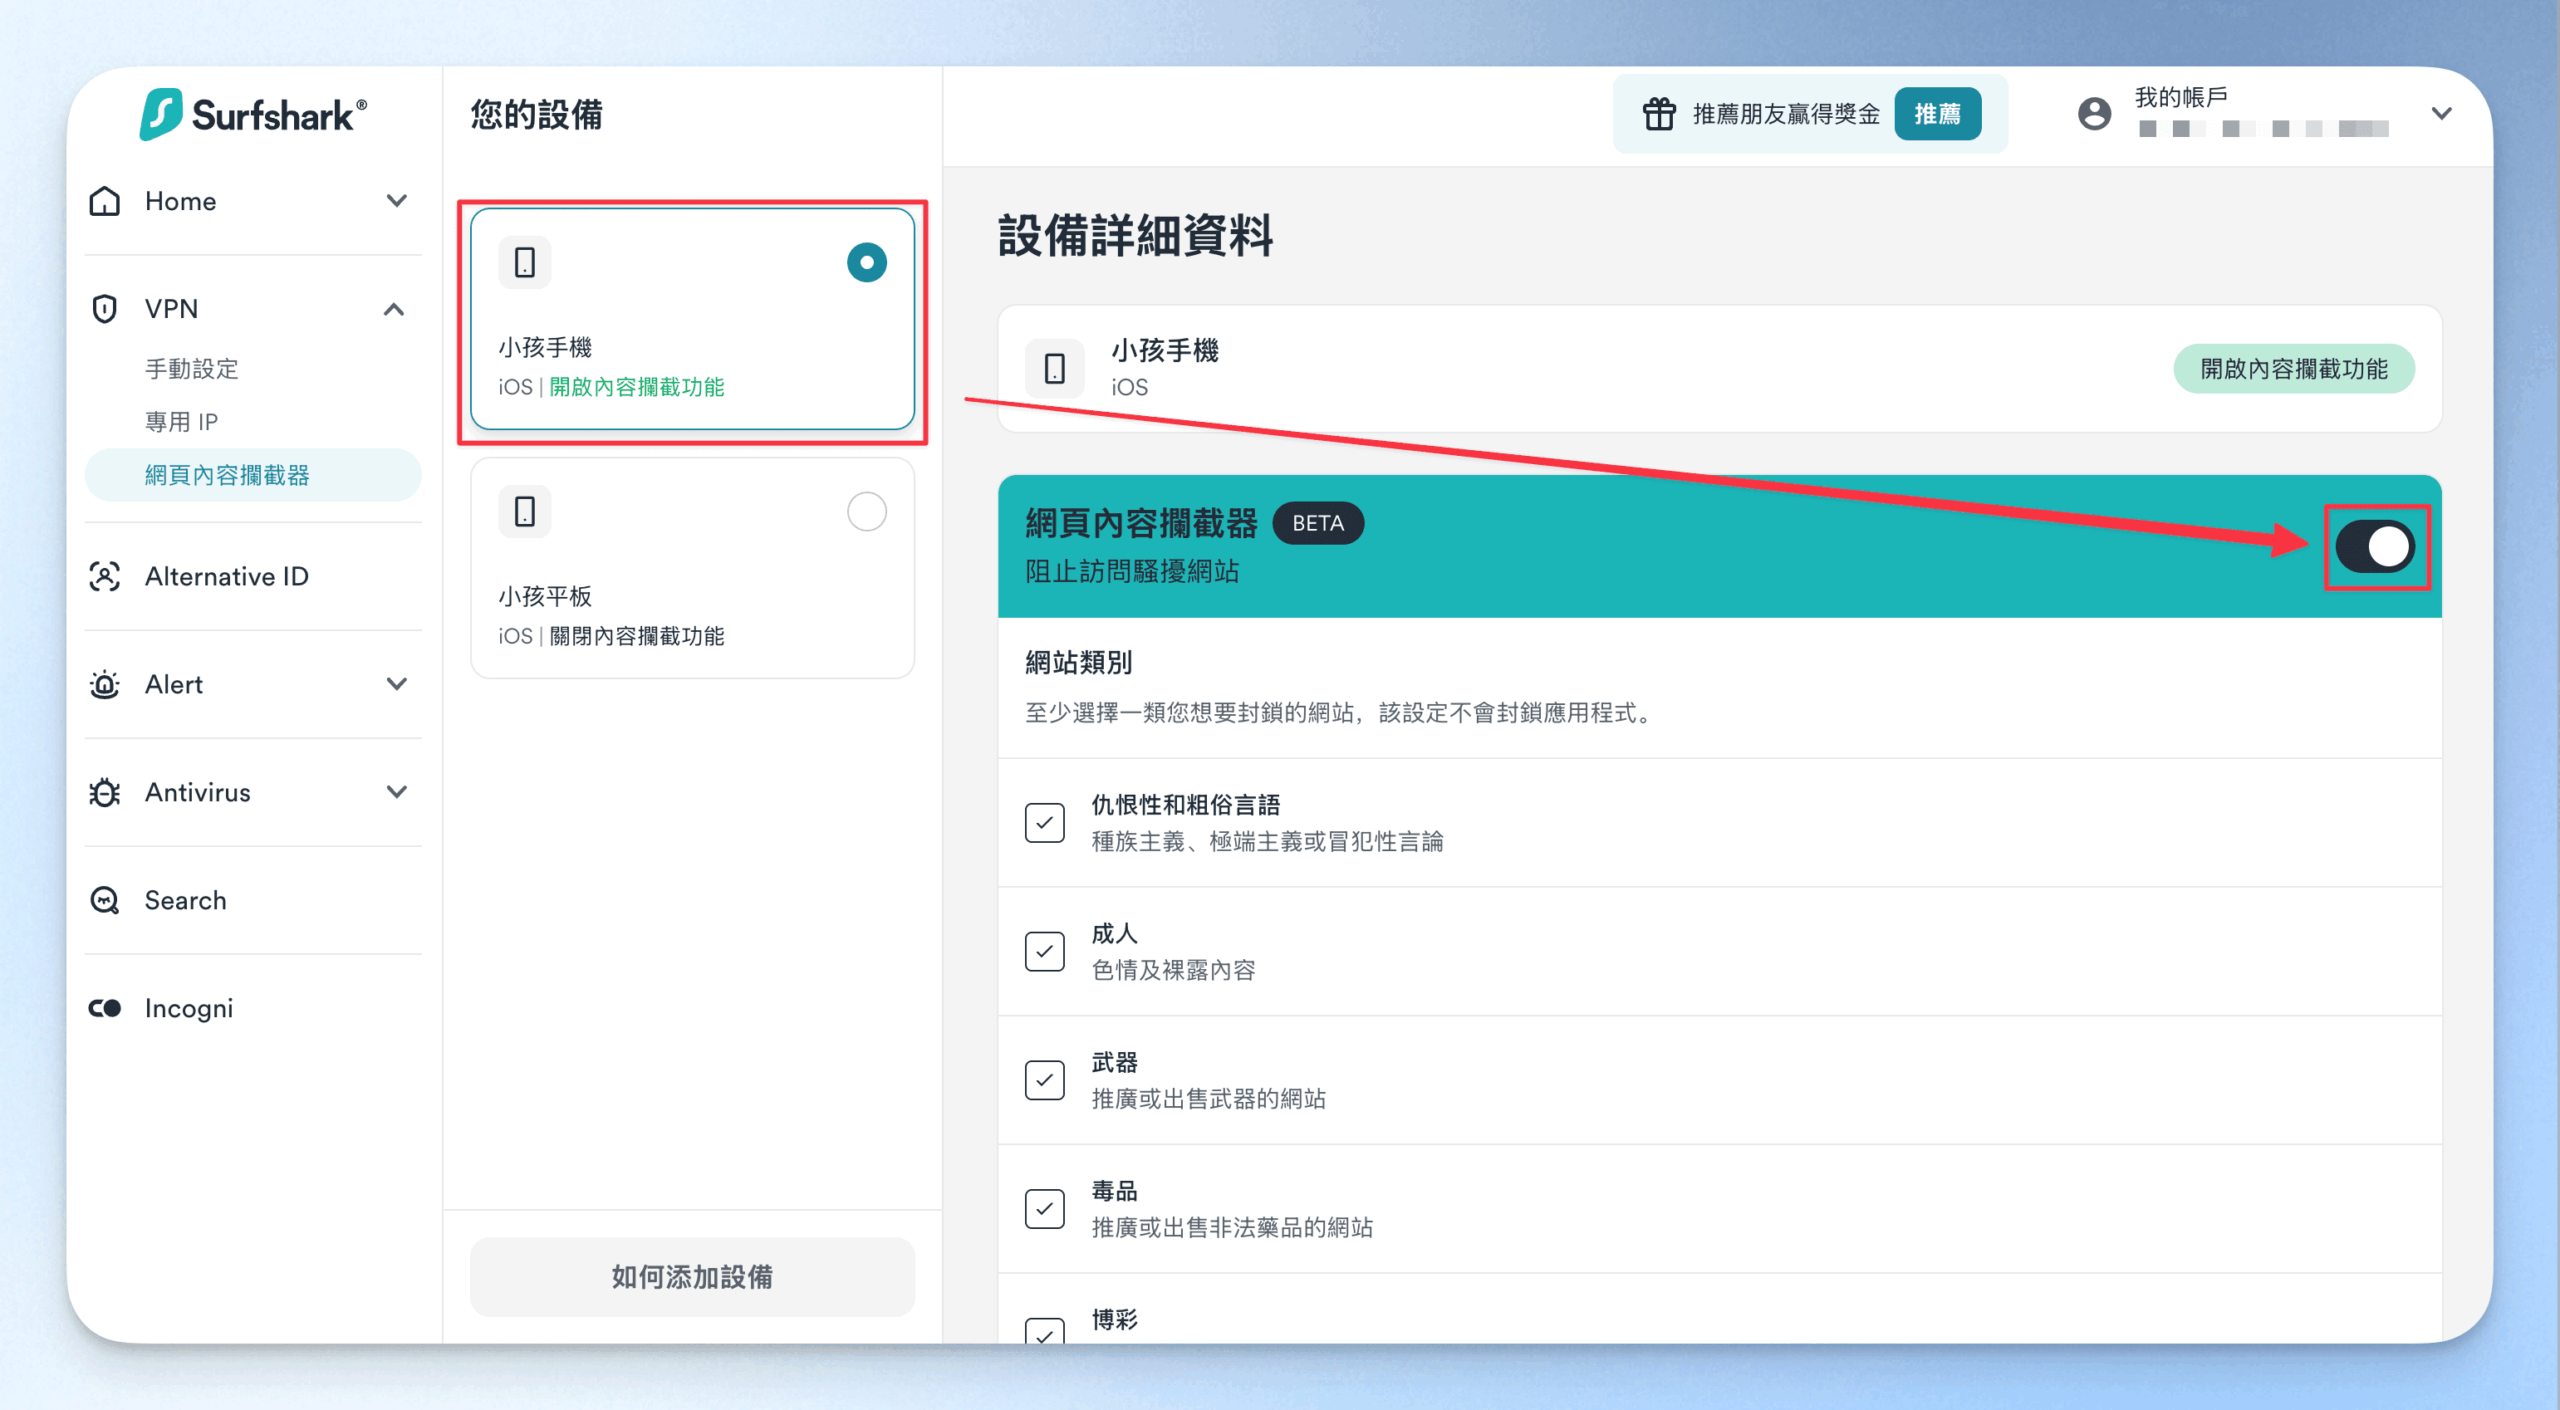This screenshot has height=1410, width=2560.
Task: Click the Surfshark logo
Action: point(253,115)
